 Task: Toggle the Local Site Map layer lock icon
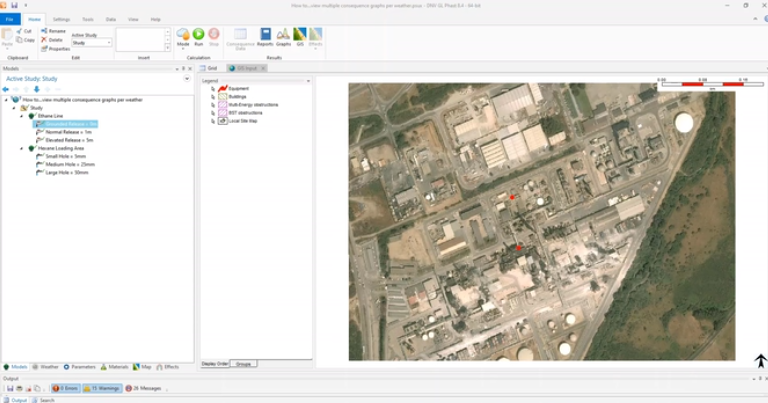213,121
